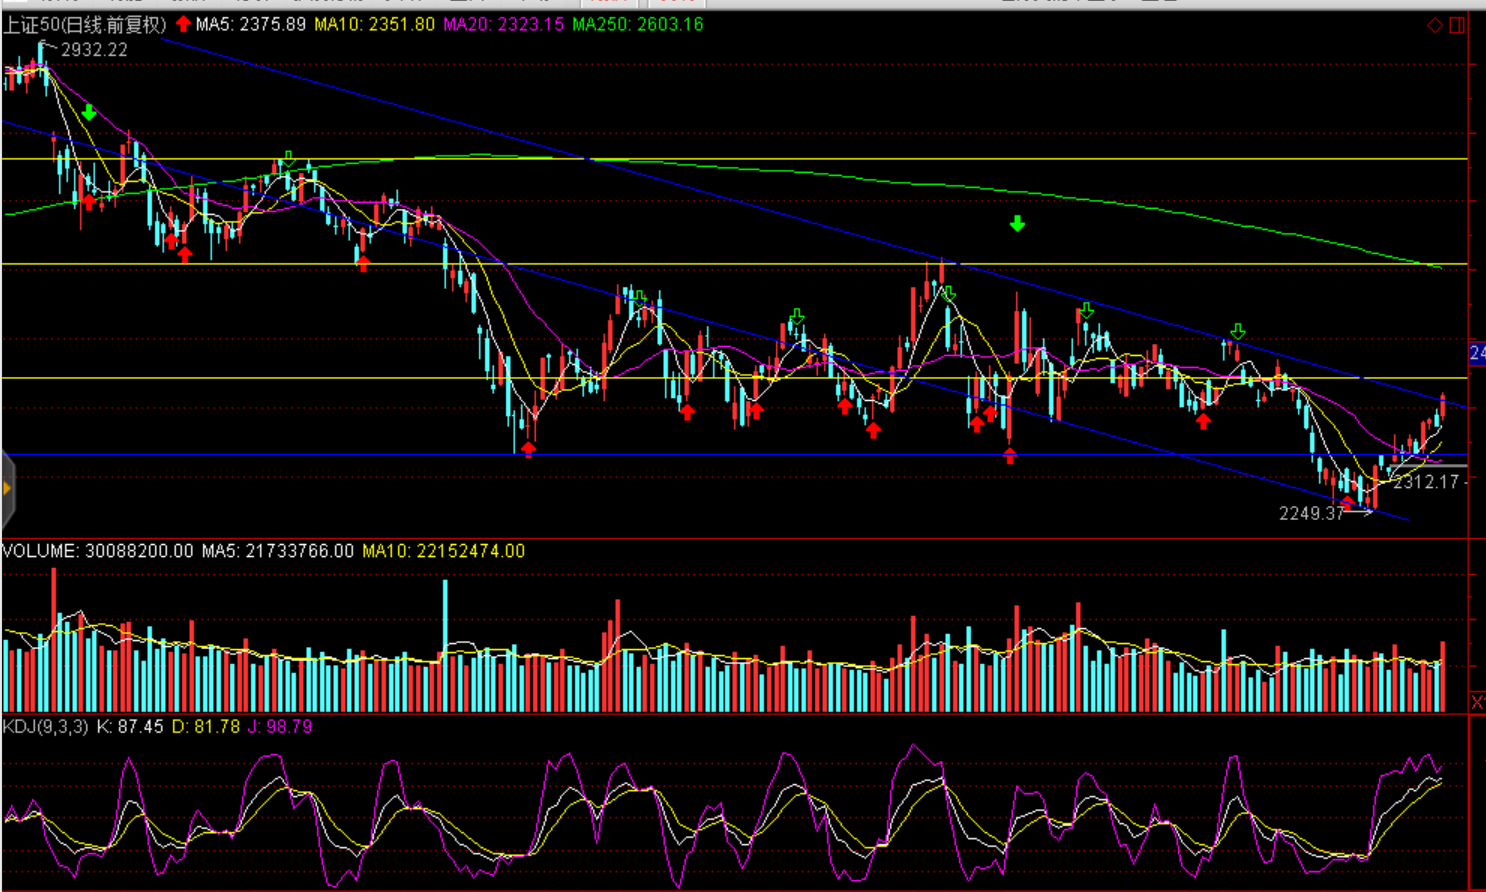Click the green MA250 indicator label
The height and width of the screenshot is (892, 1486).
pyautogui.click(x=637, y=24)
